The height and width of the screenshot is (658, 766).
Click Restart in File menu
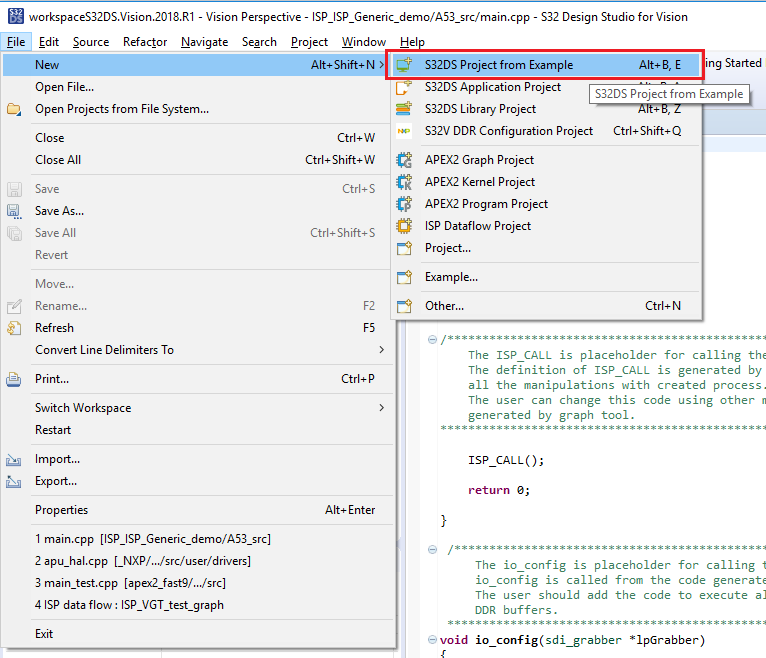tap(198, 430)
